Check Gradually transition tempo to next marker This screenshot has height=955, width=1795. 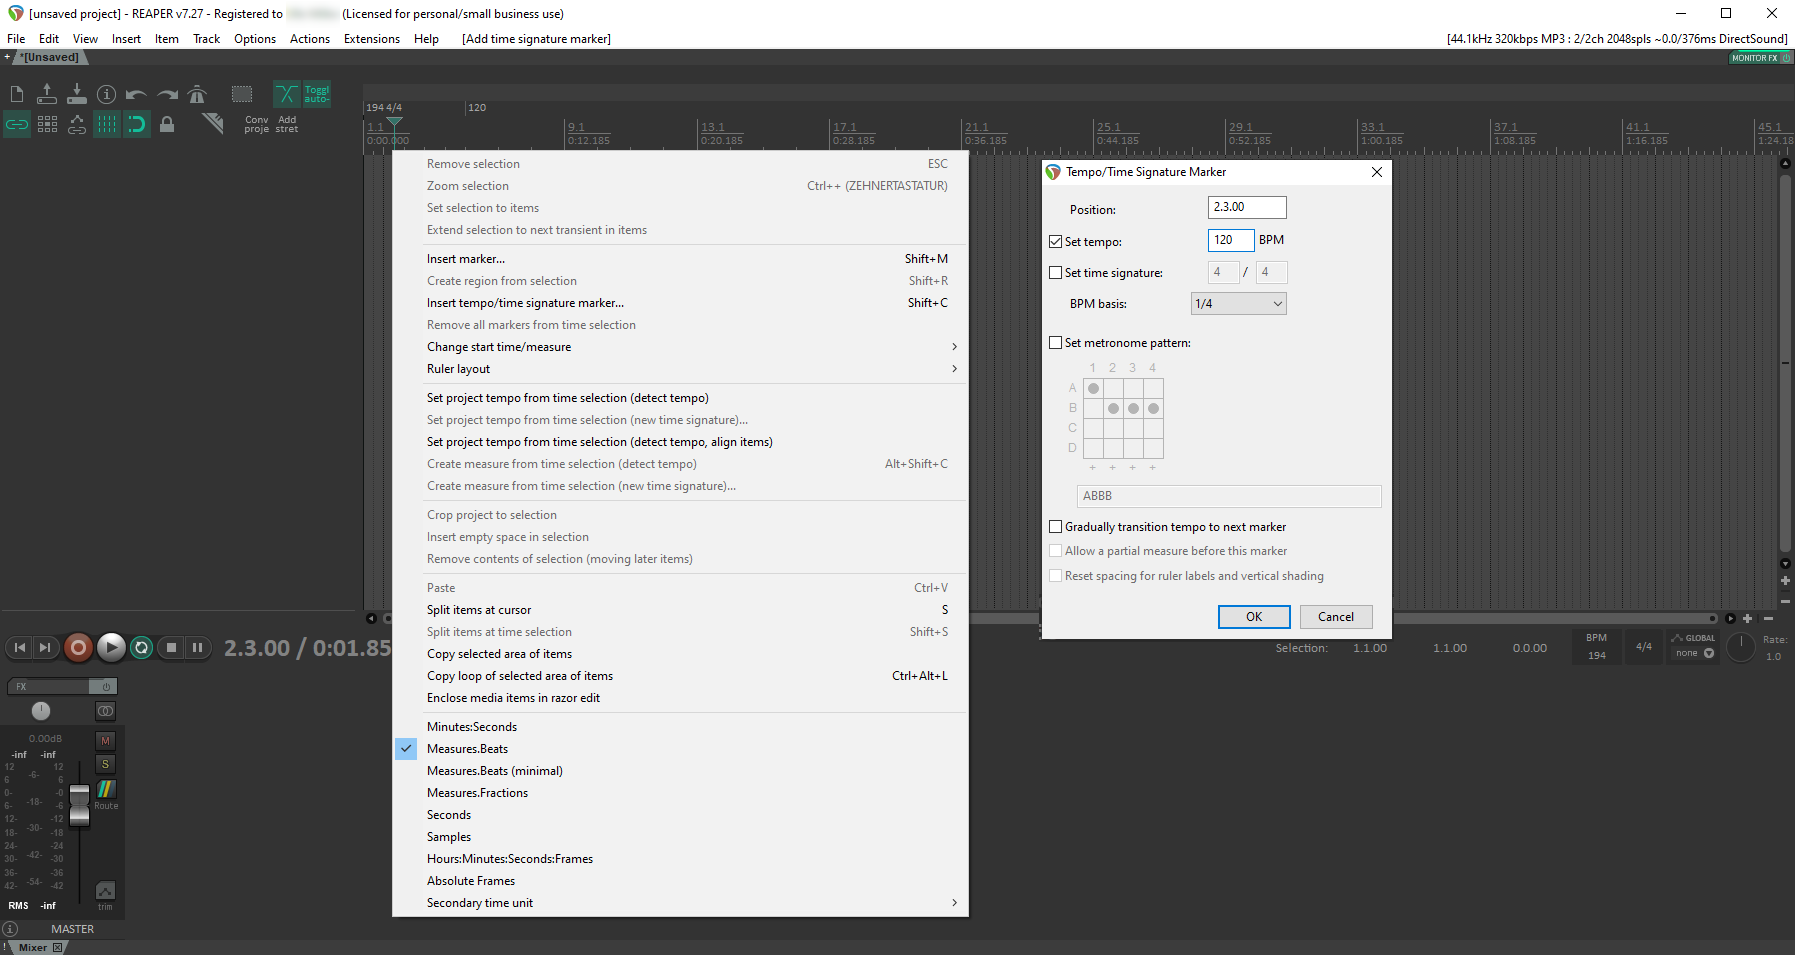[1055, 527]
